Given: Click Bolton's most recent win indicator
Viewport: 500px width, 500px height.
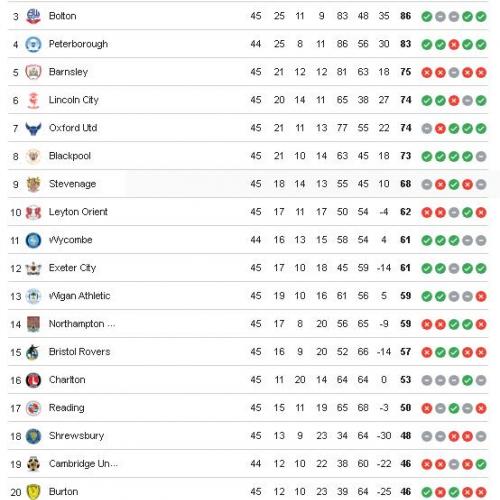Looking at the screenshot, I should click(x=481, y=17).
